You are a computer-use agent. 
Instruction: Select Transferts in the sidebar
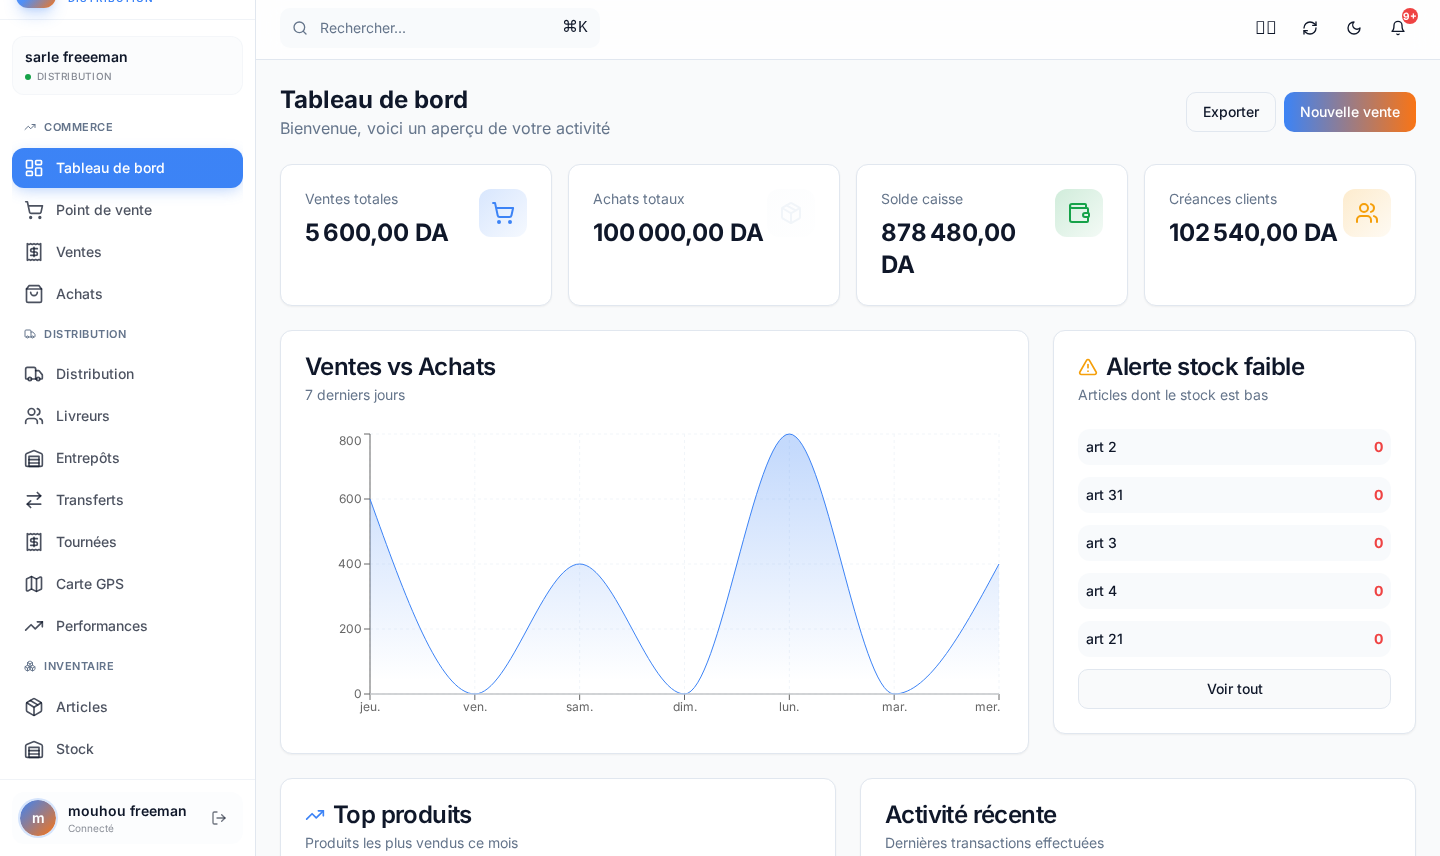(x=127, y=500)
